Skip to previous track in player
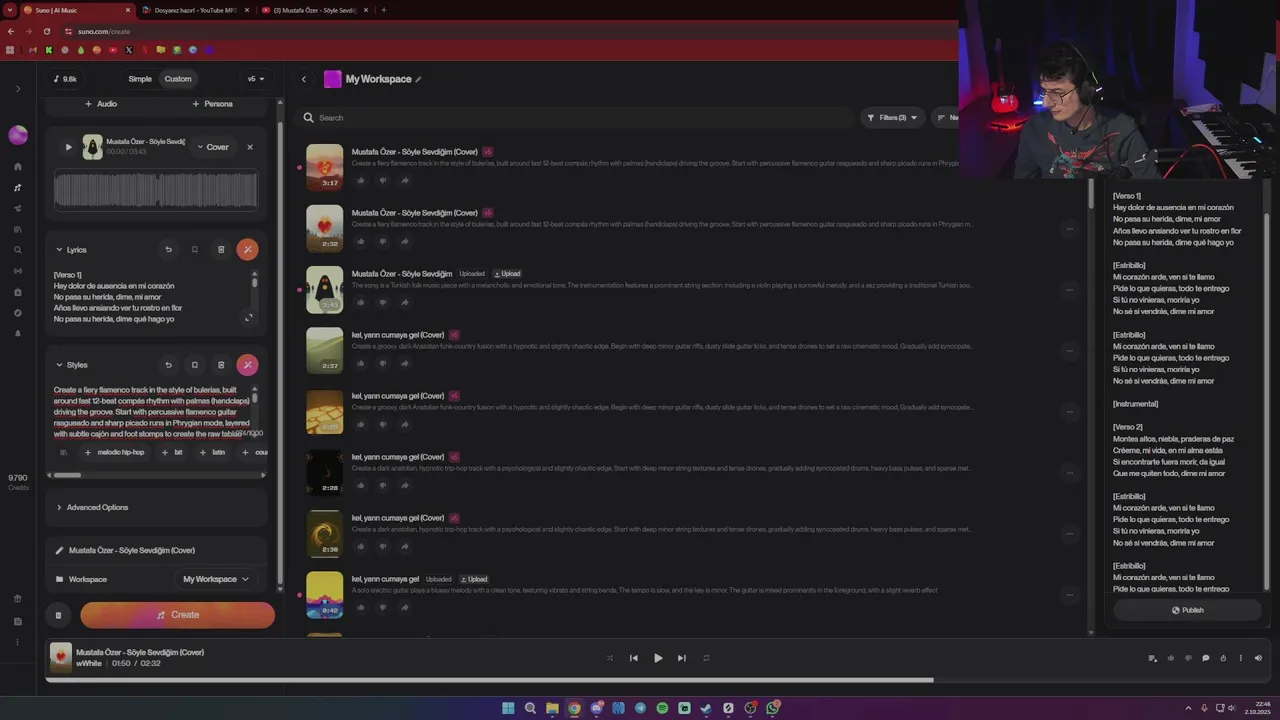Screen dimensions: 1280x720 pyautogui.click(x=634, y=658)
